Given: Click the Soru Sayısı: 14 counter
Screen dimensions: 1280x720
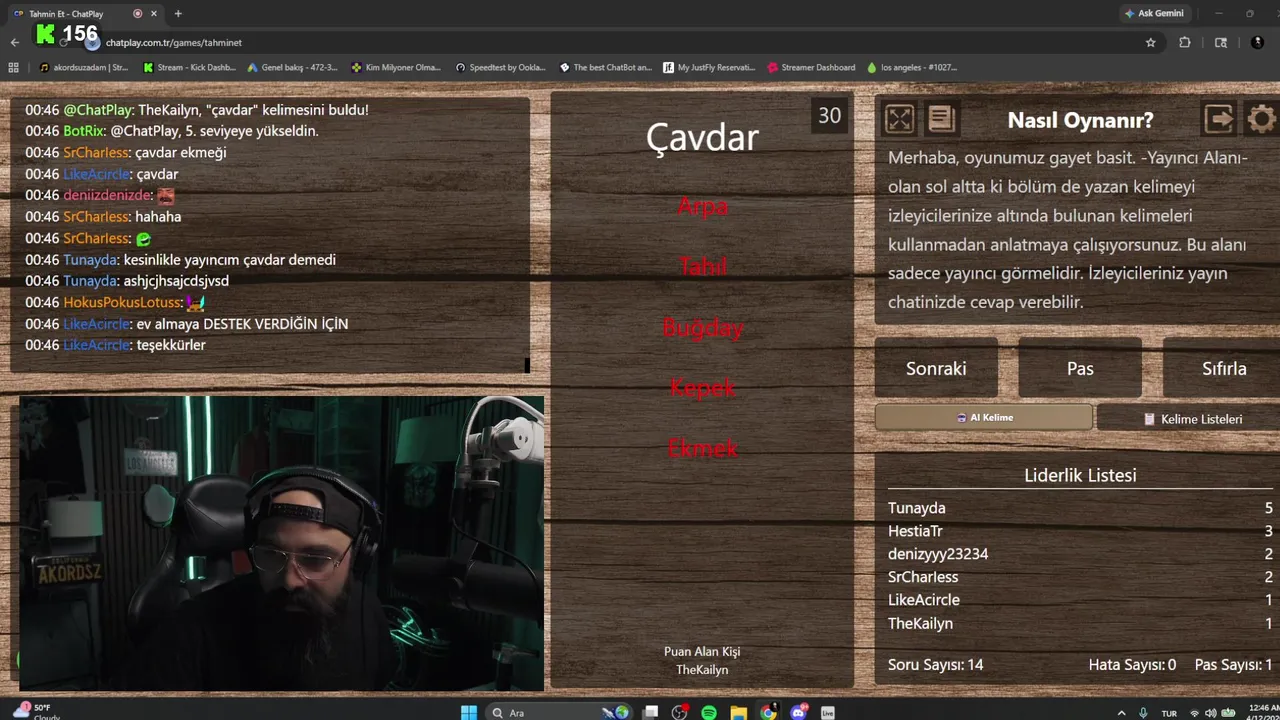Looking at the screenshot, I should click(x=935, y=665).
